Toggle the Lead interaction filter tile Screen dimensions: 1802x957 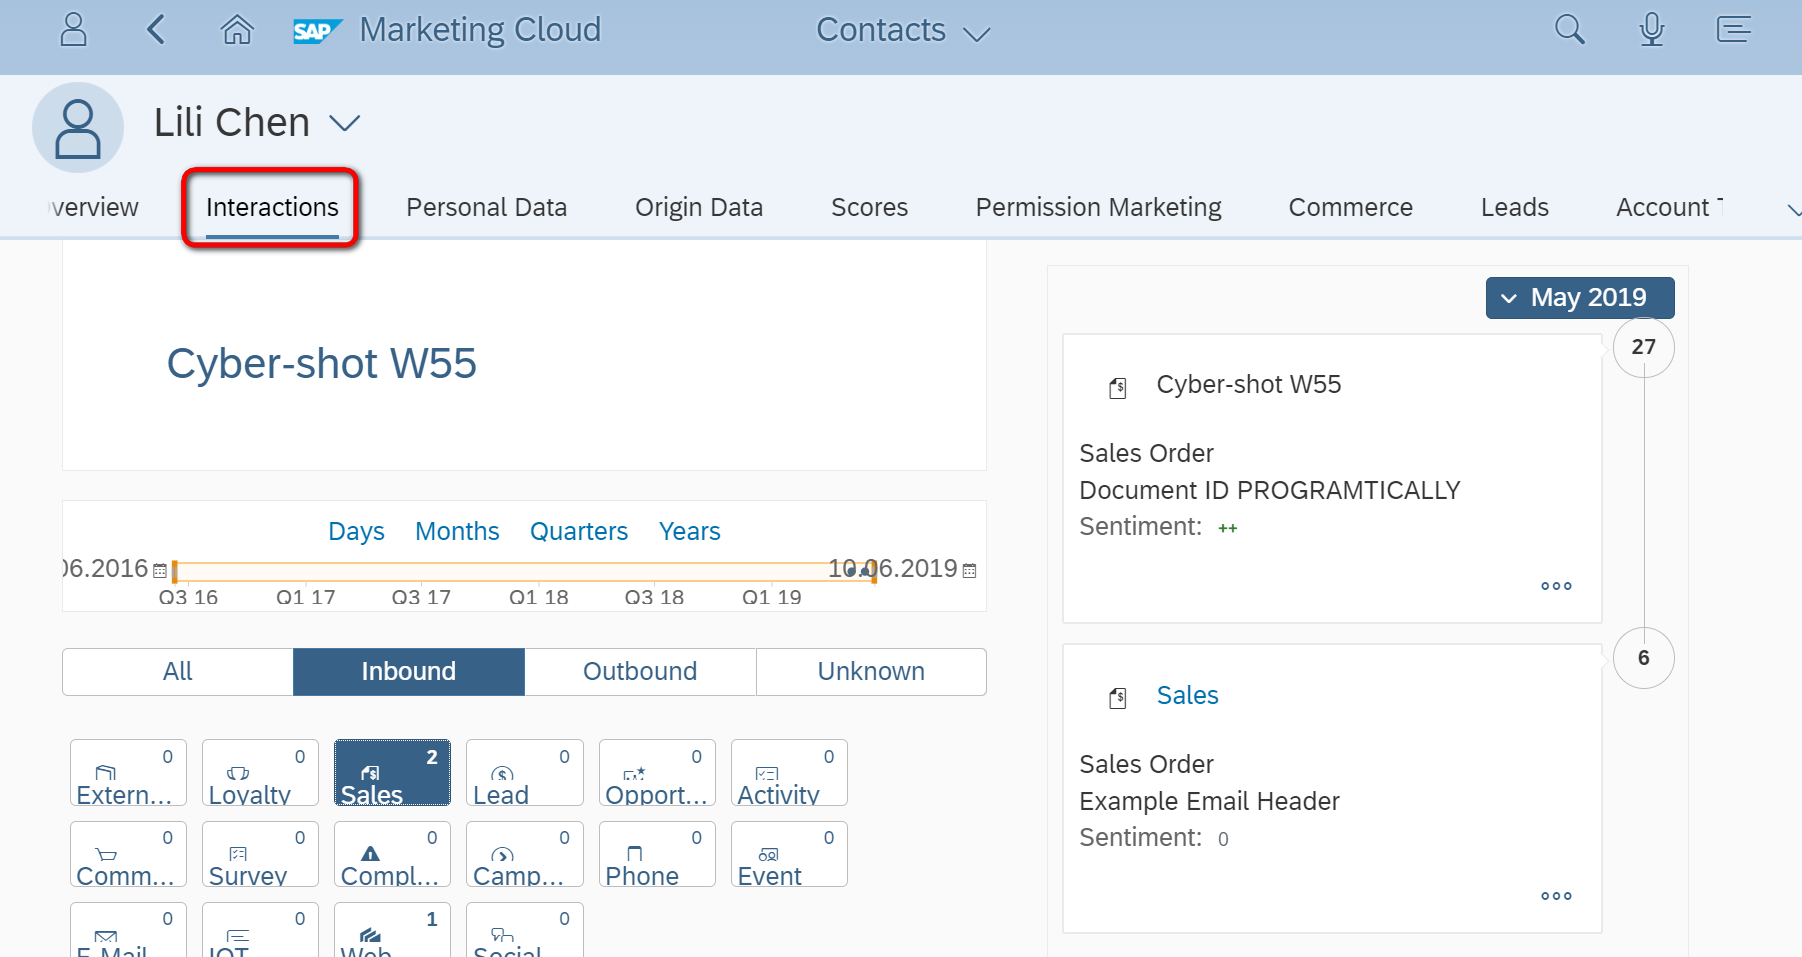pyautogui.click(x=525, y=773)
